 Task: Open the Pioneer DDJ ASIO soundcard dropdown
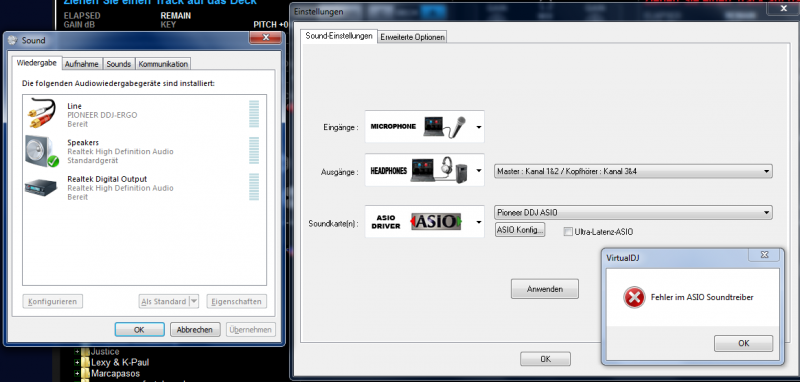[633, 212]
